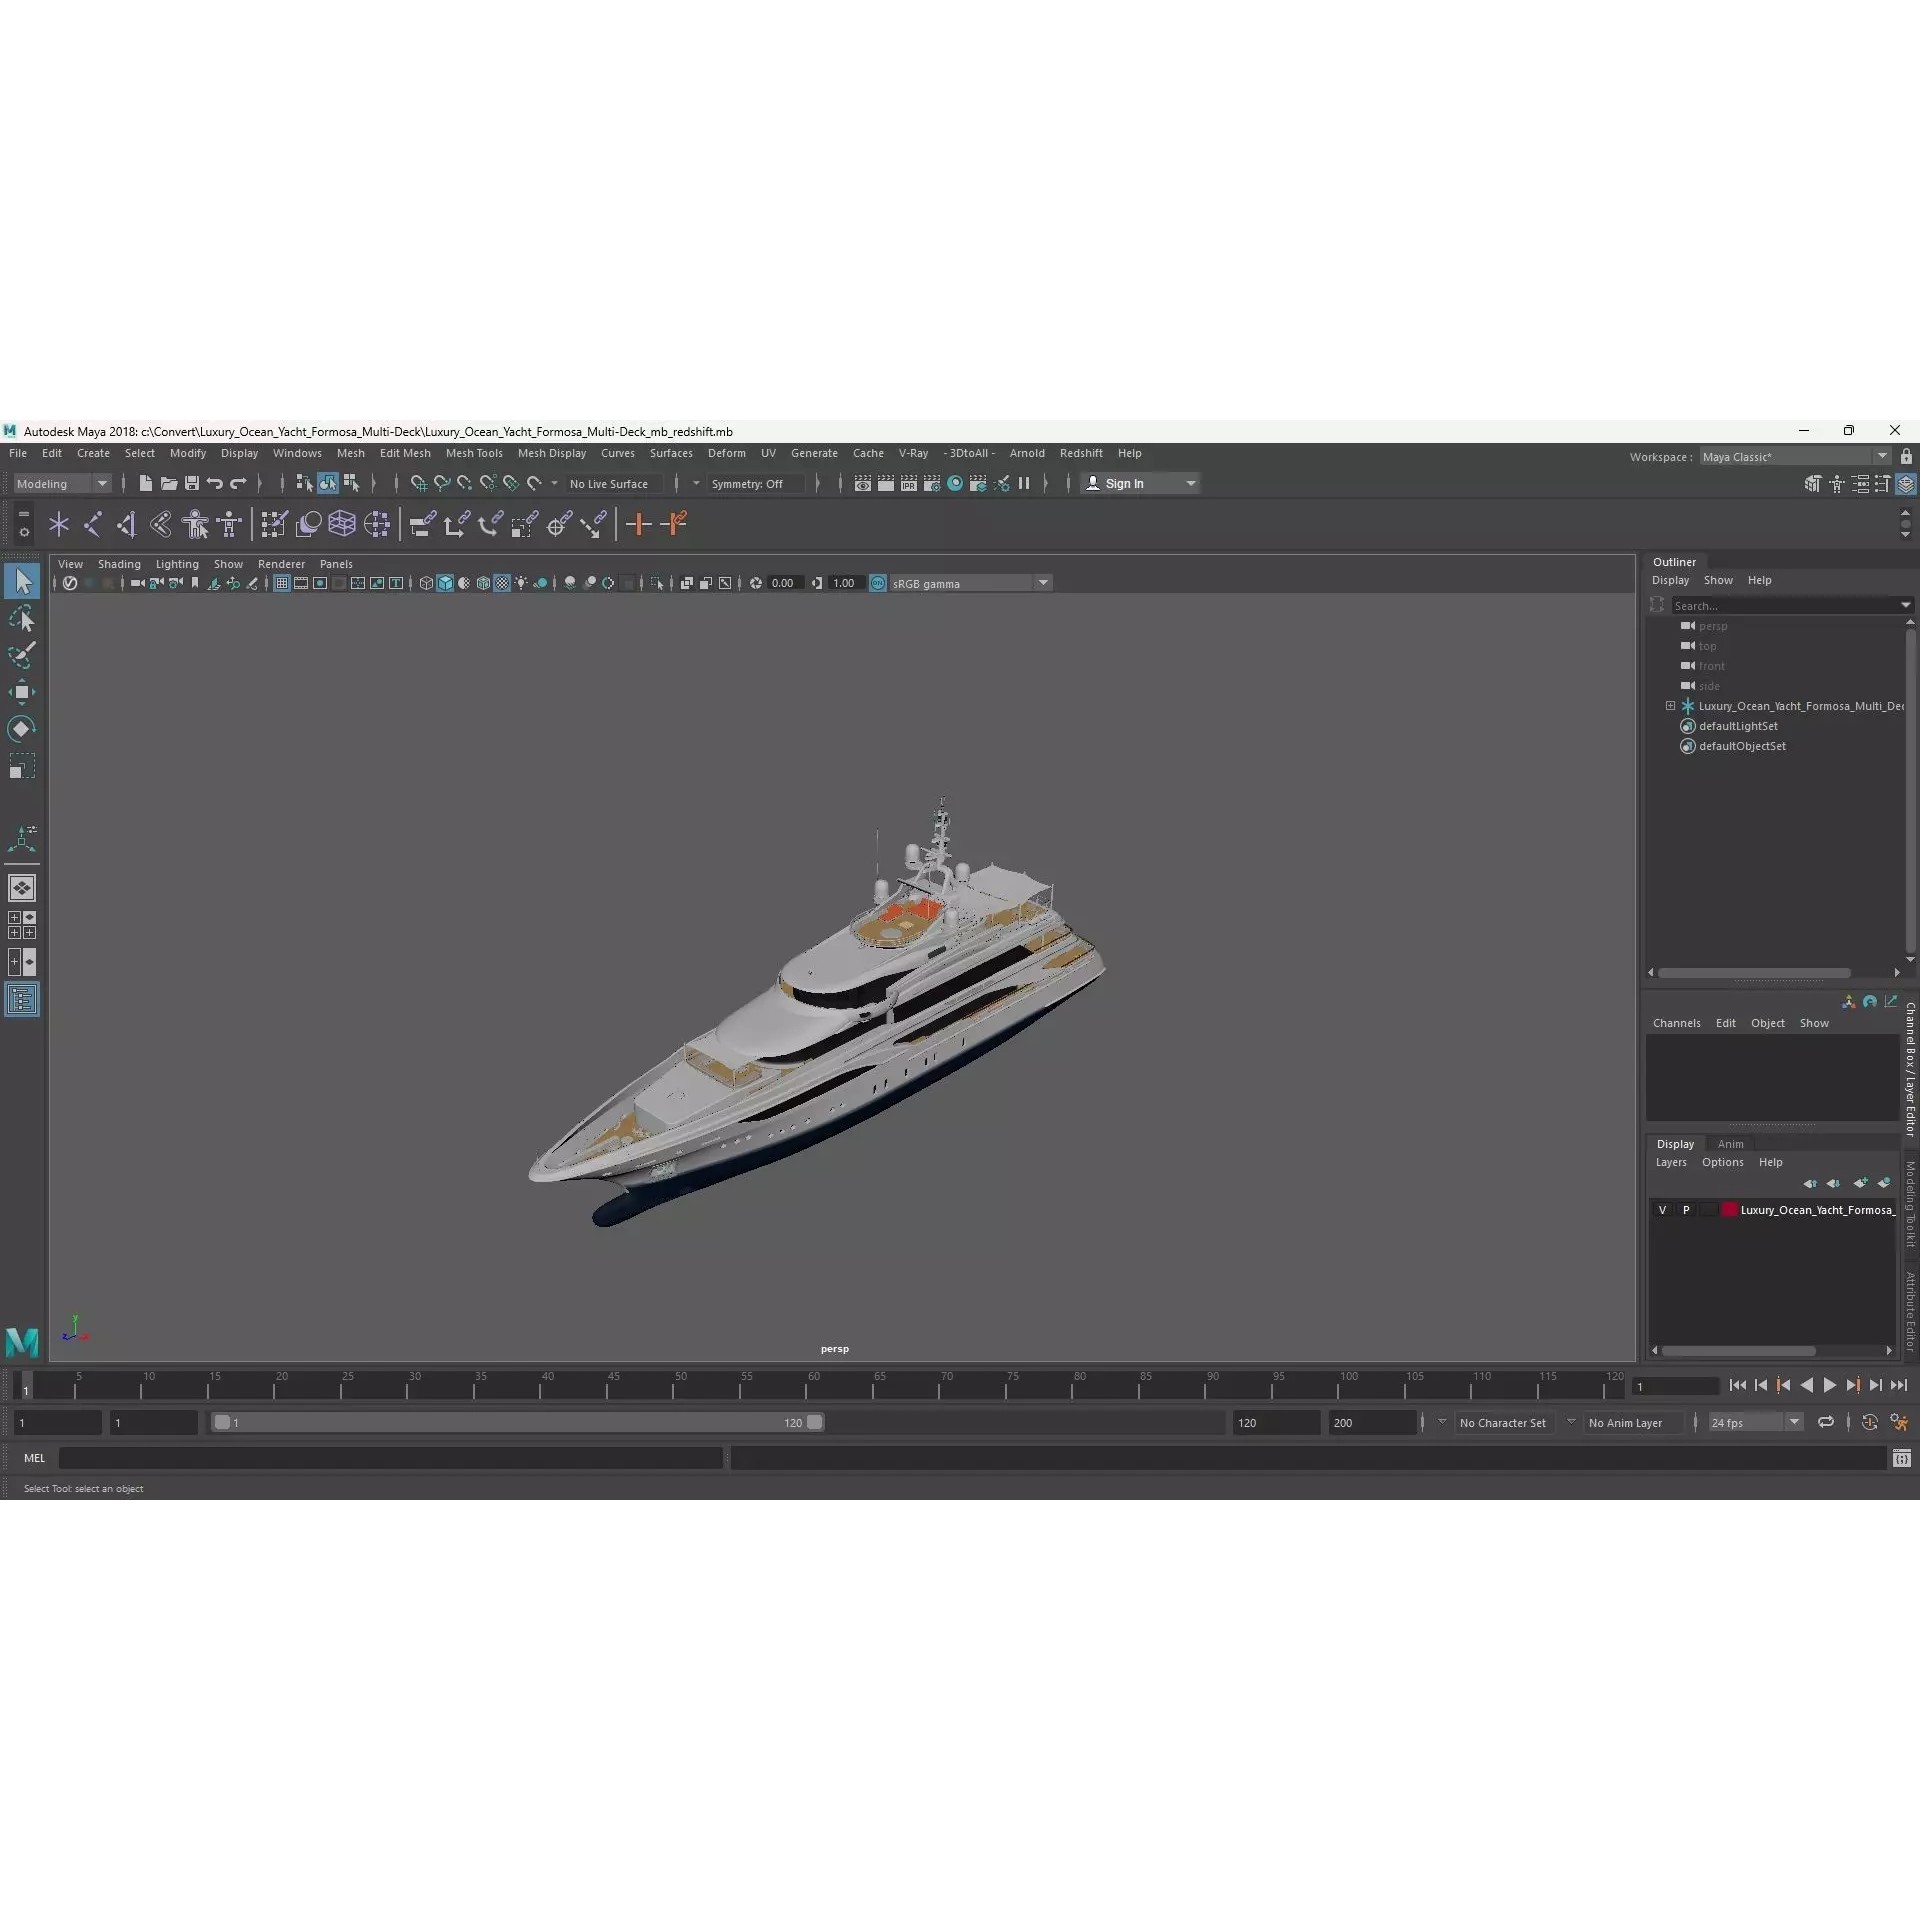Click the Undo icon in the main toolbar

click(214, 483)
